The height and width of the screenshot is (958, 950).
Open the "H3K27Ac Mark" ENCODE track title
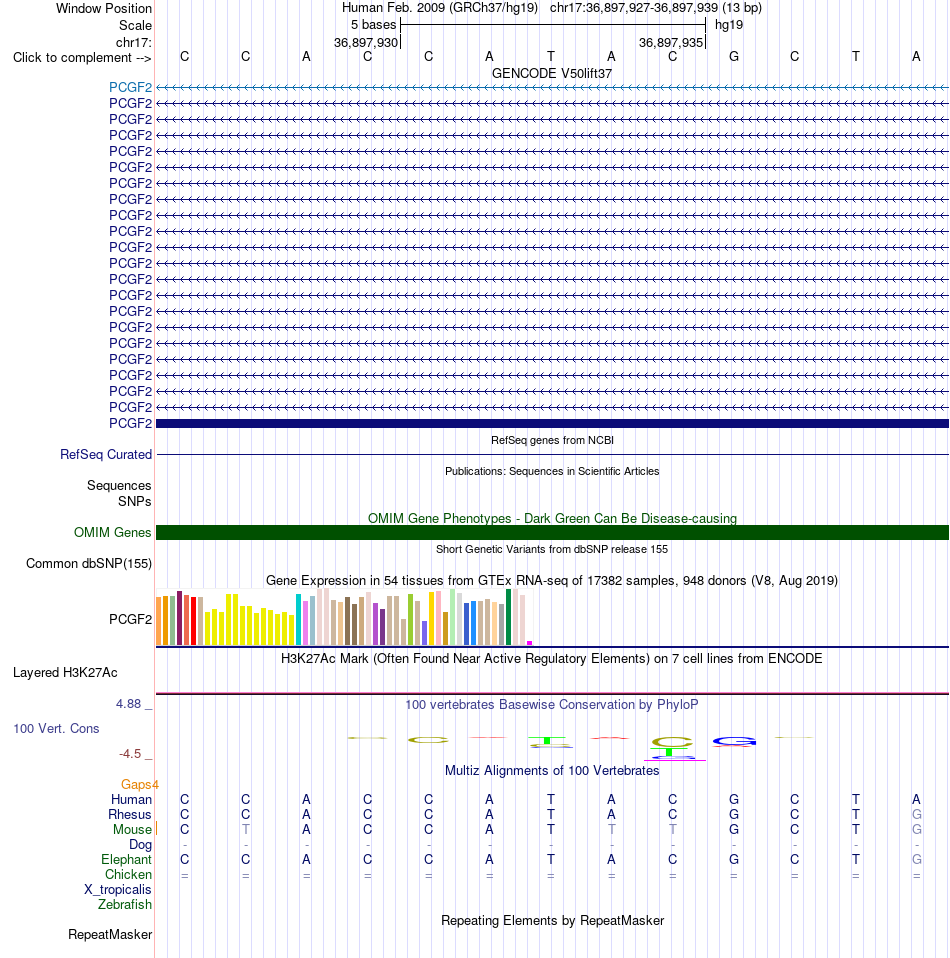coord(552,659)
